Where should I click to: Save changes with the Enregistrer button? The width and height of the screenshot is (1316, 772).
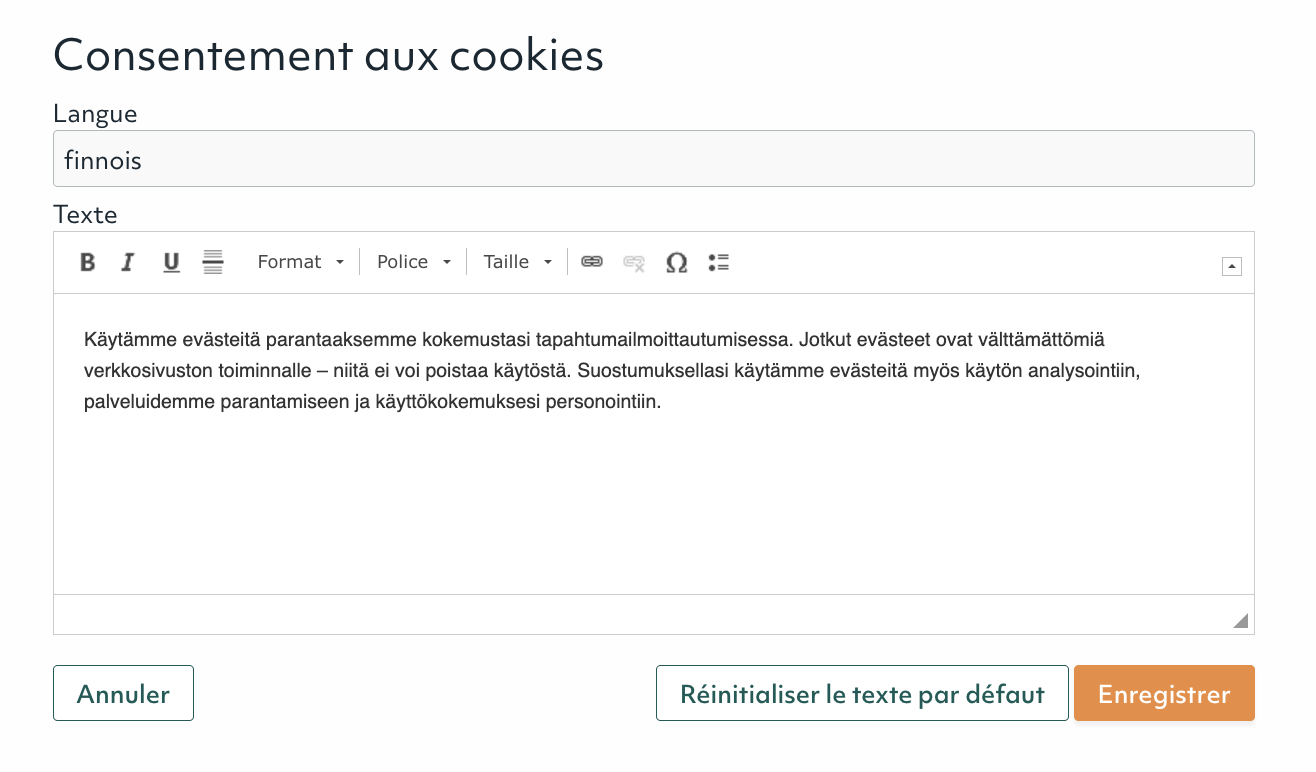(1164, 694)
